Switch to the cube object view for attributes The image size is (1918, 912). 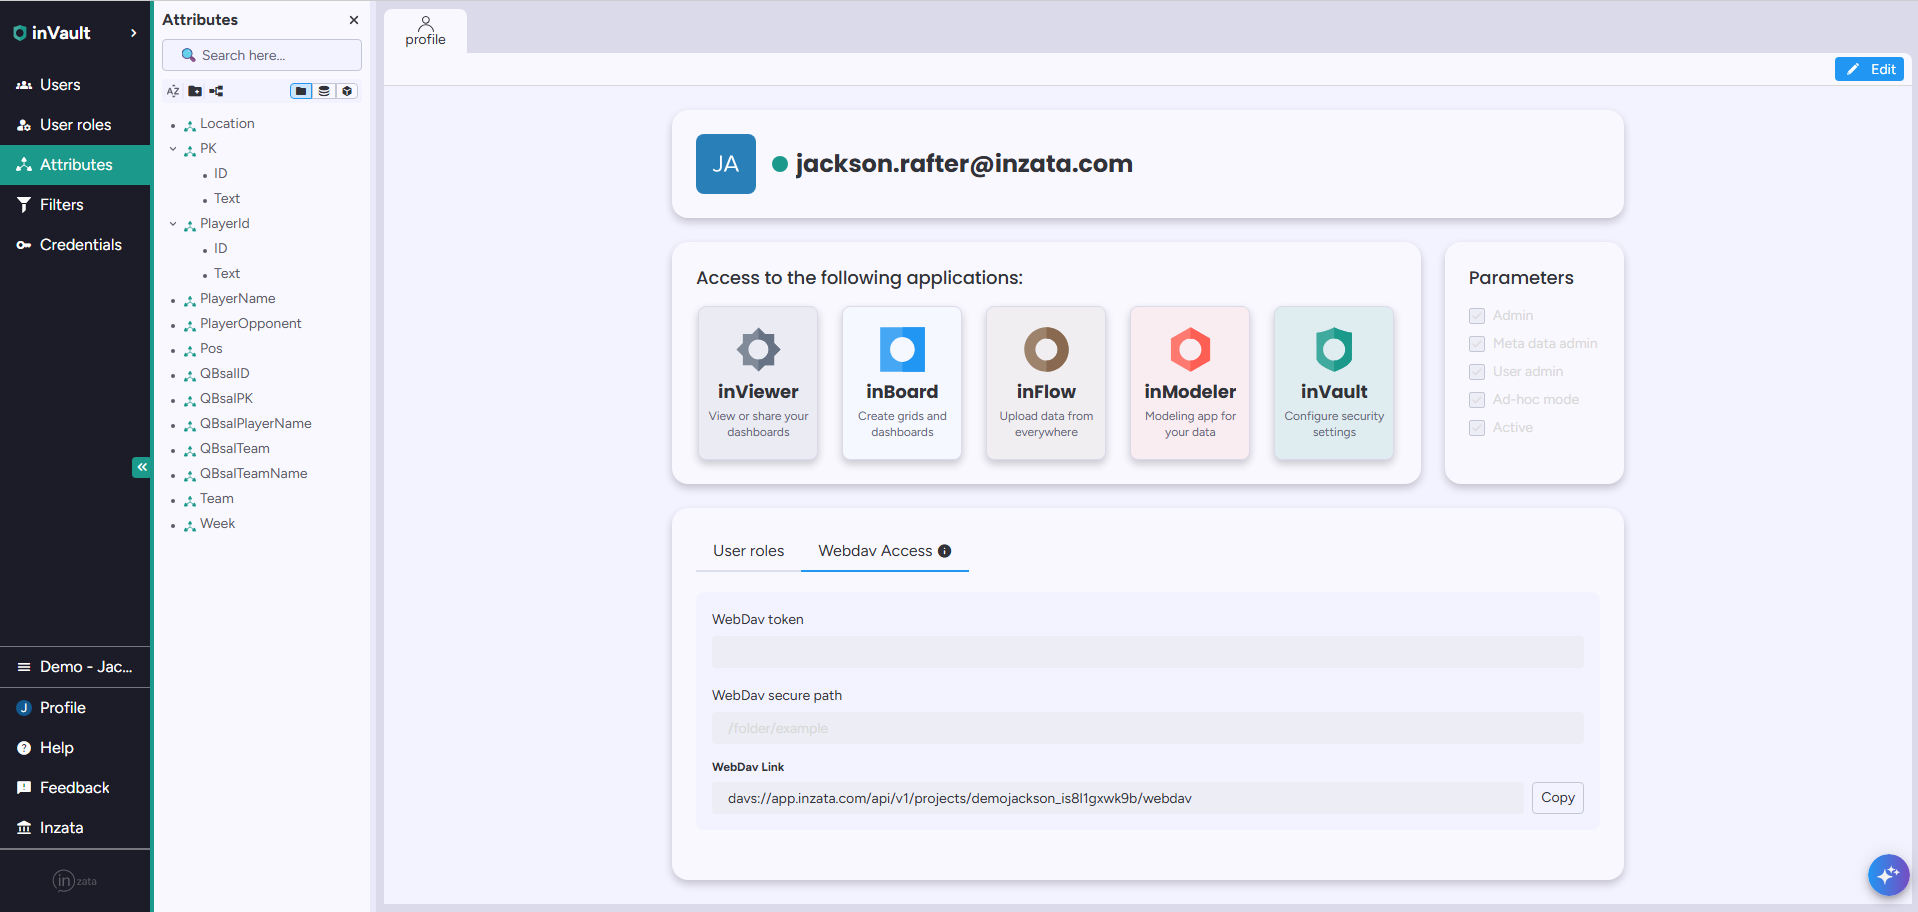click(x=347, y=91)
